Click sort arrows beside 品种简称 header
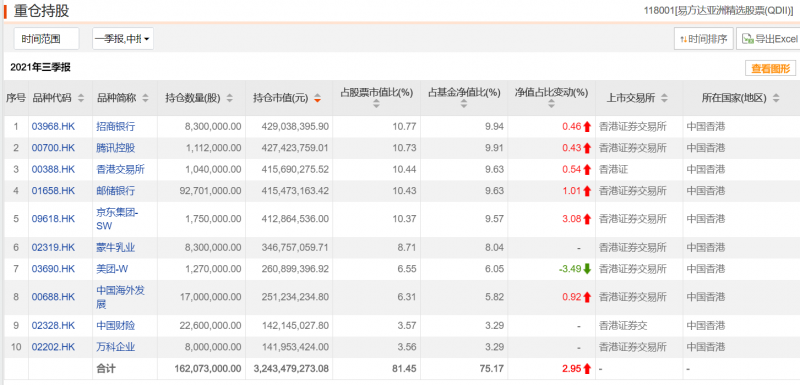The image size is (800, 385). (145, 98)
